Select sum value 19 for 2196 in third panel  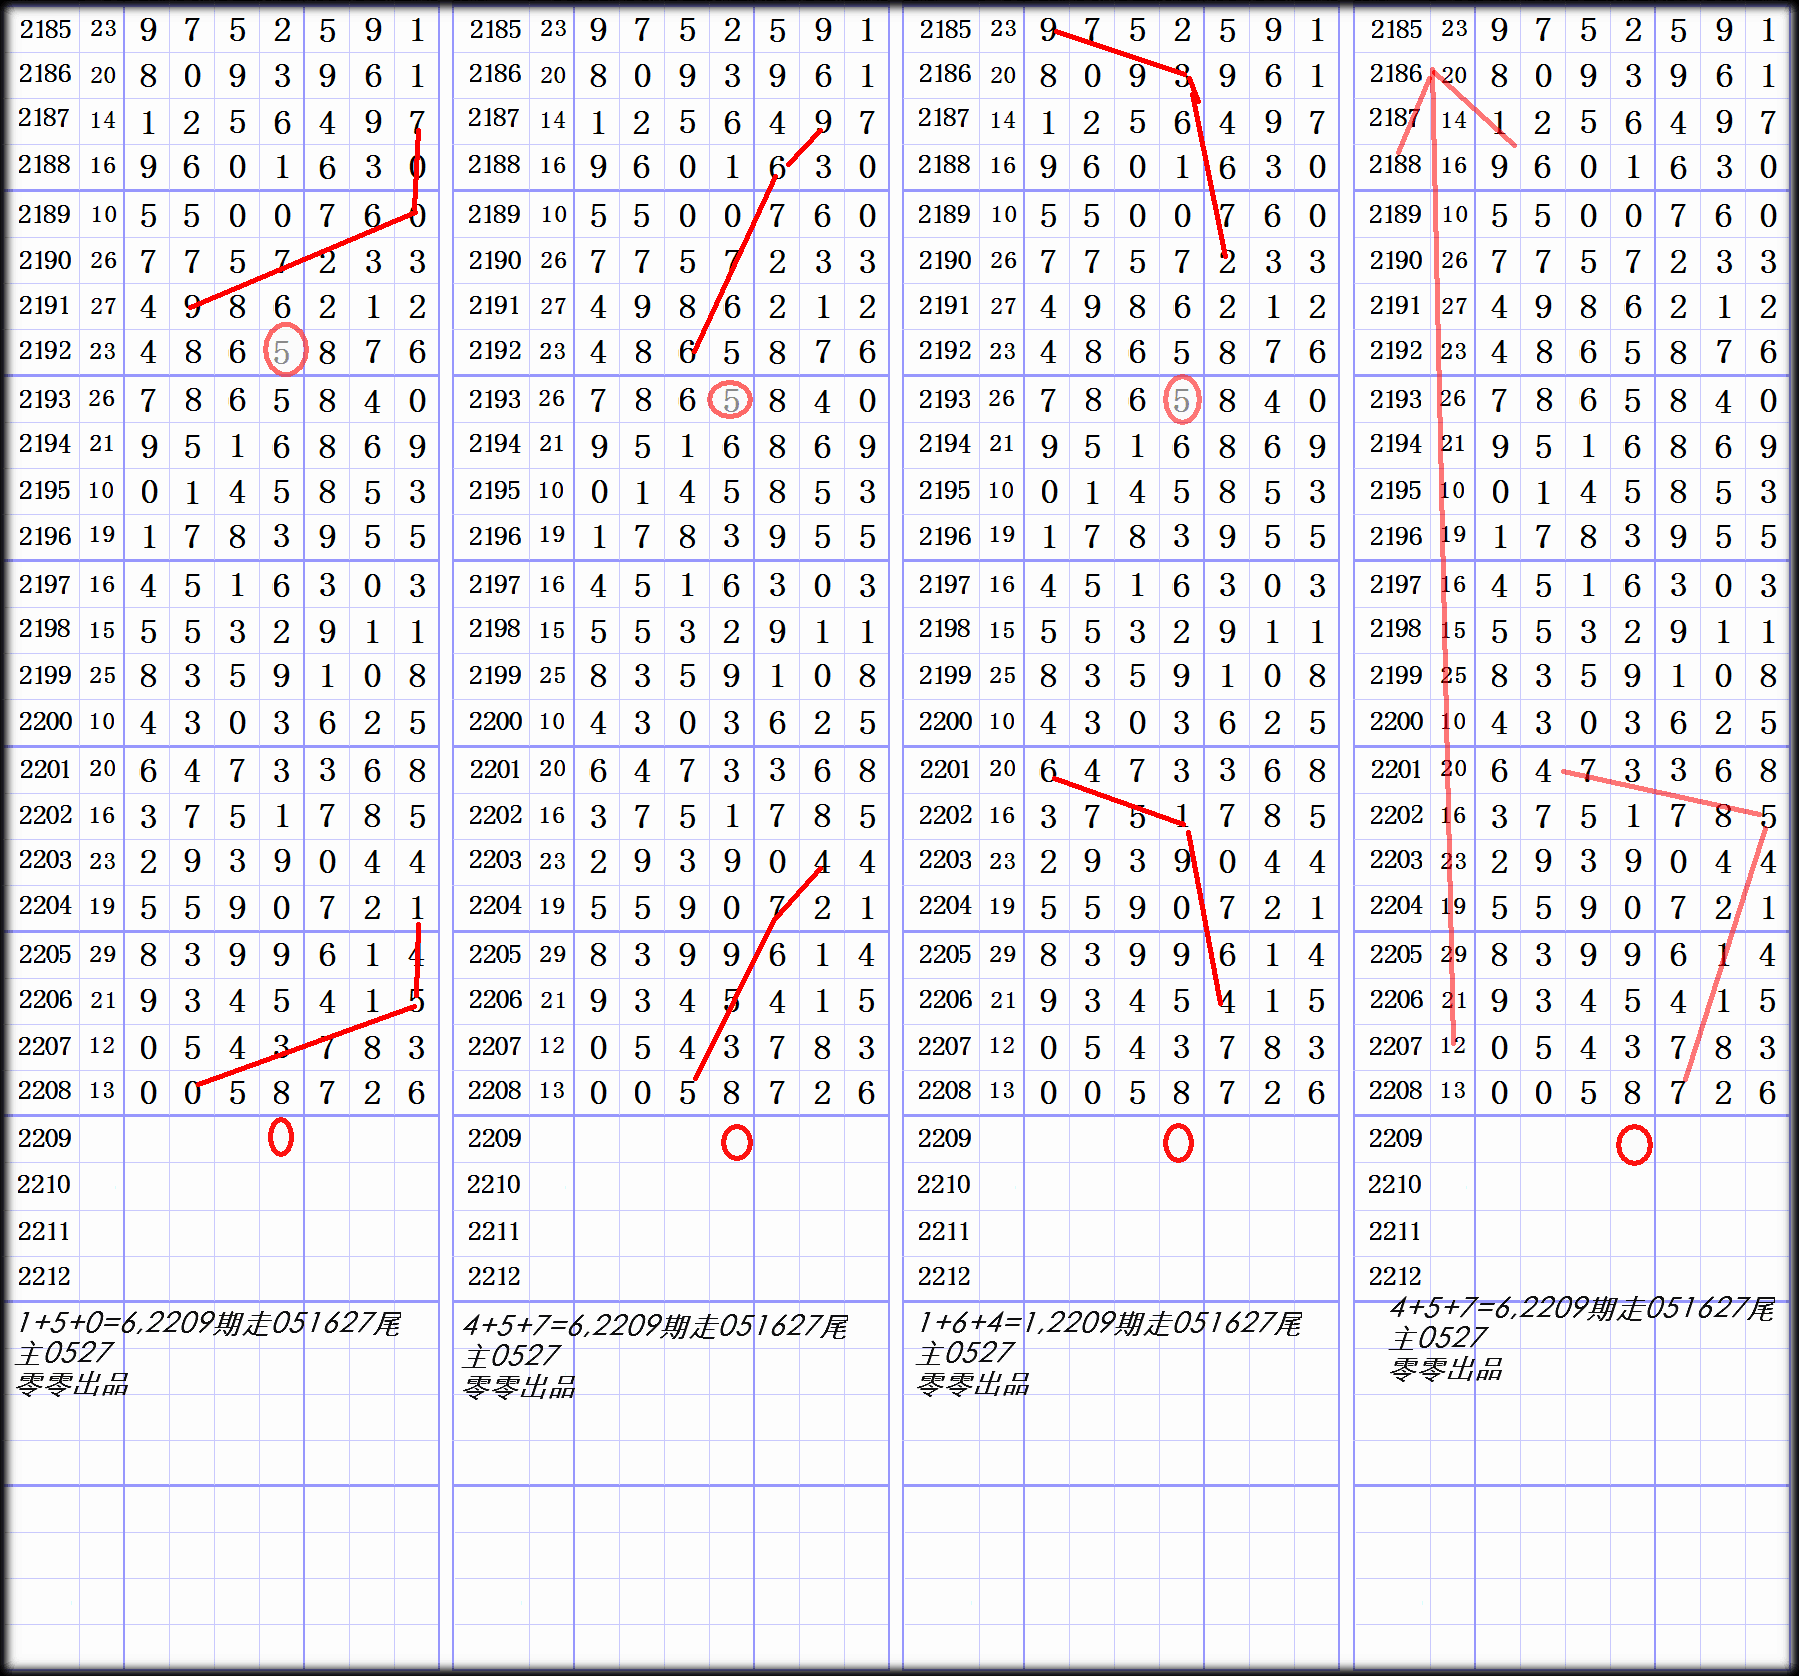[1003, 535]
